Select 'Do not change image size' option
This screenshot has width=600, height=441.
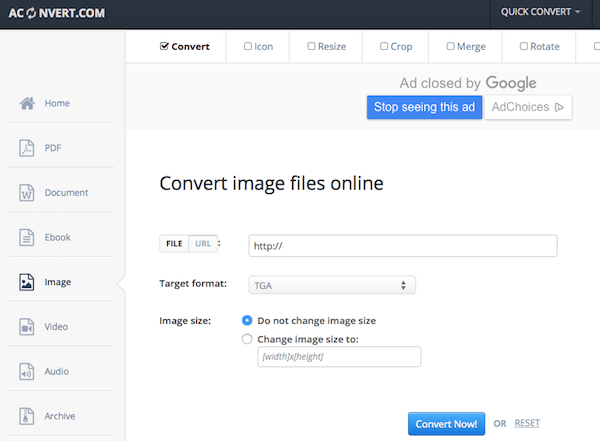(247, 321)
